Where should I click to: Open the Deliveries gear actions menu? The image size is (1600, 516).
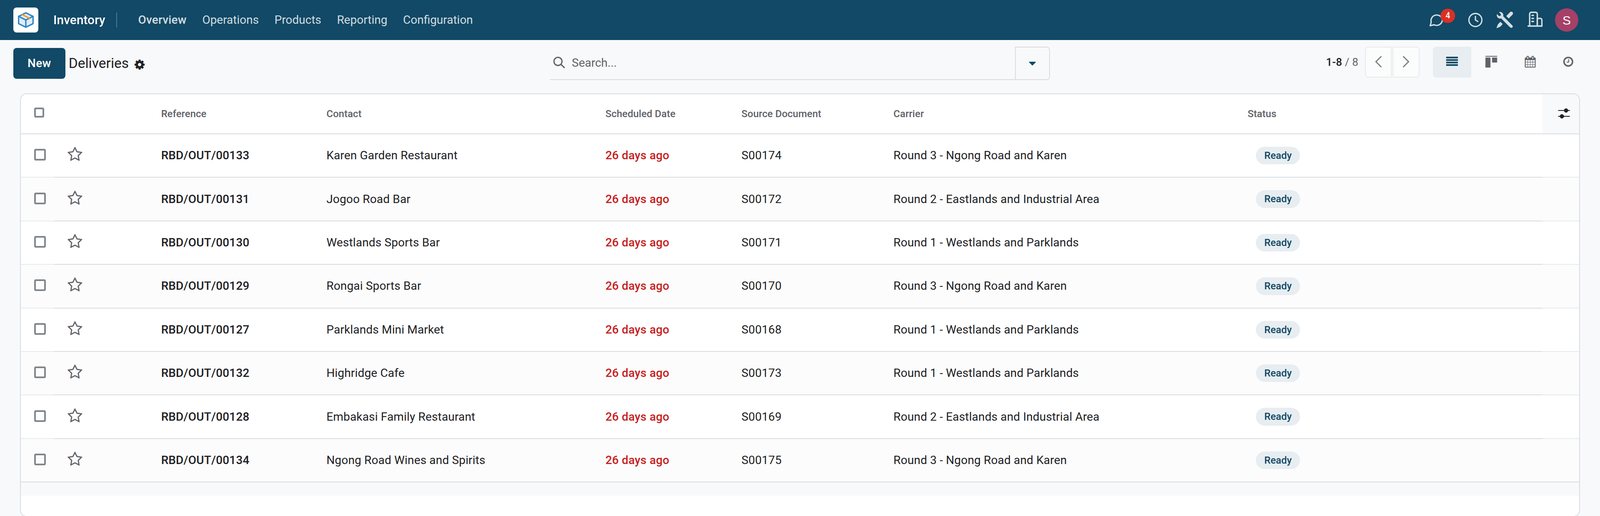pos(140,64)
